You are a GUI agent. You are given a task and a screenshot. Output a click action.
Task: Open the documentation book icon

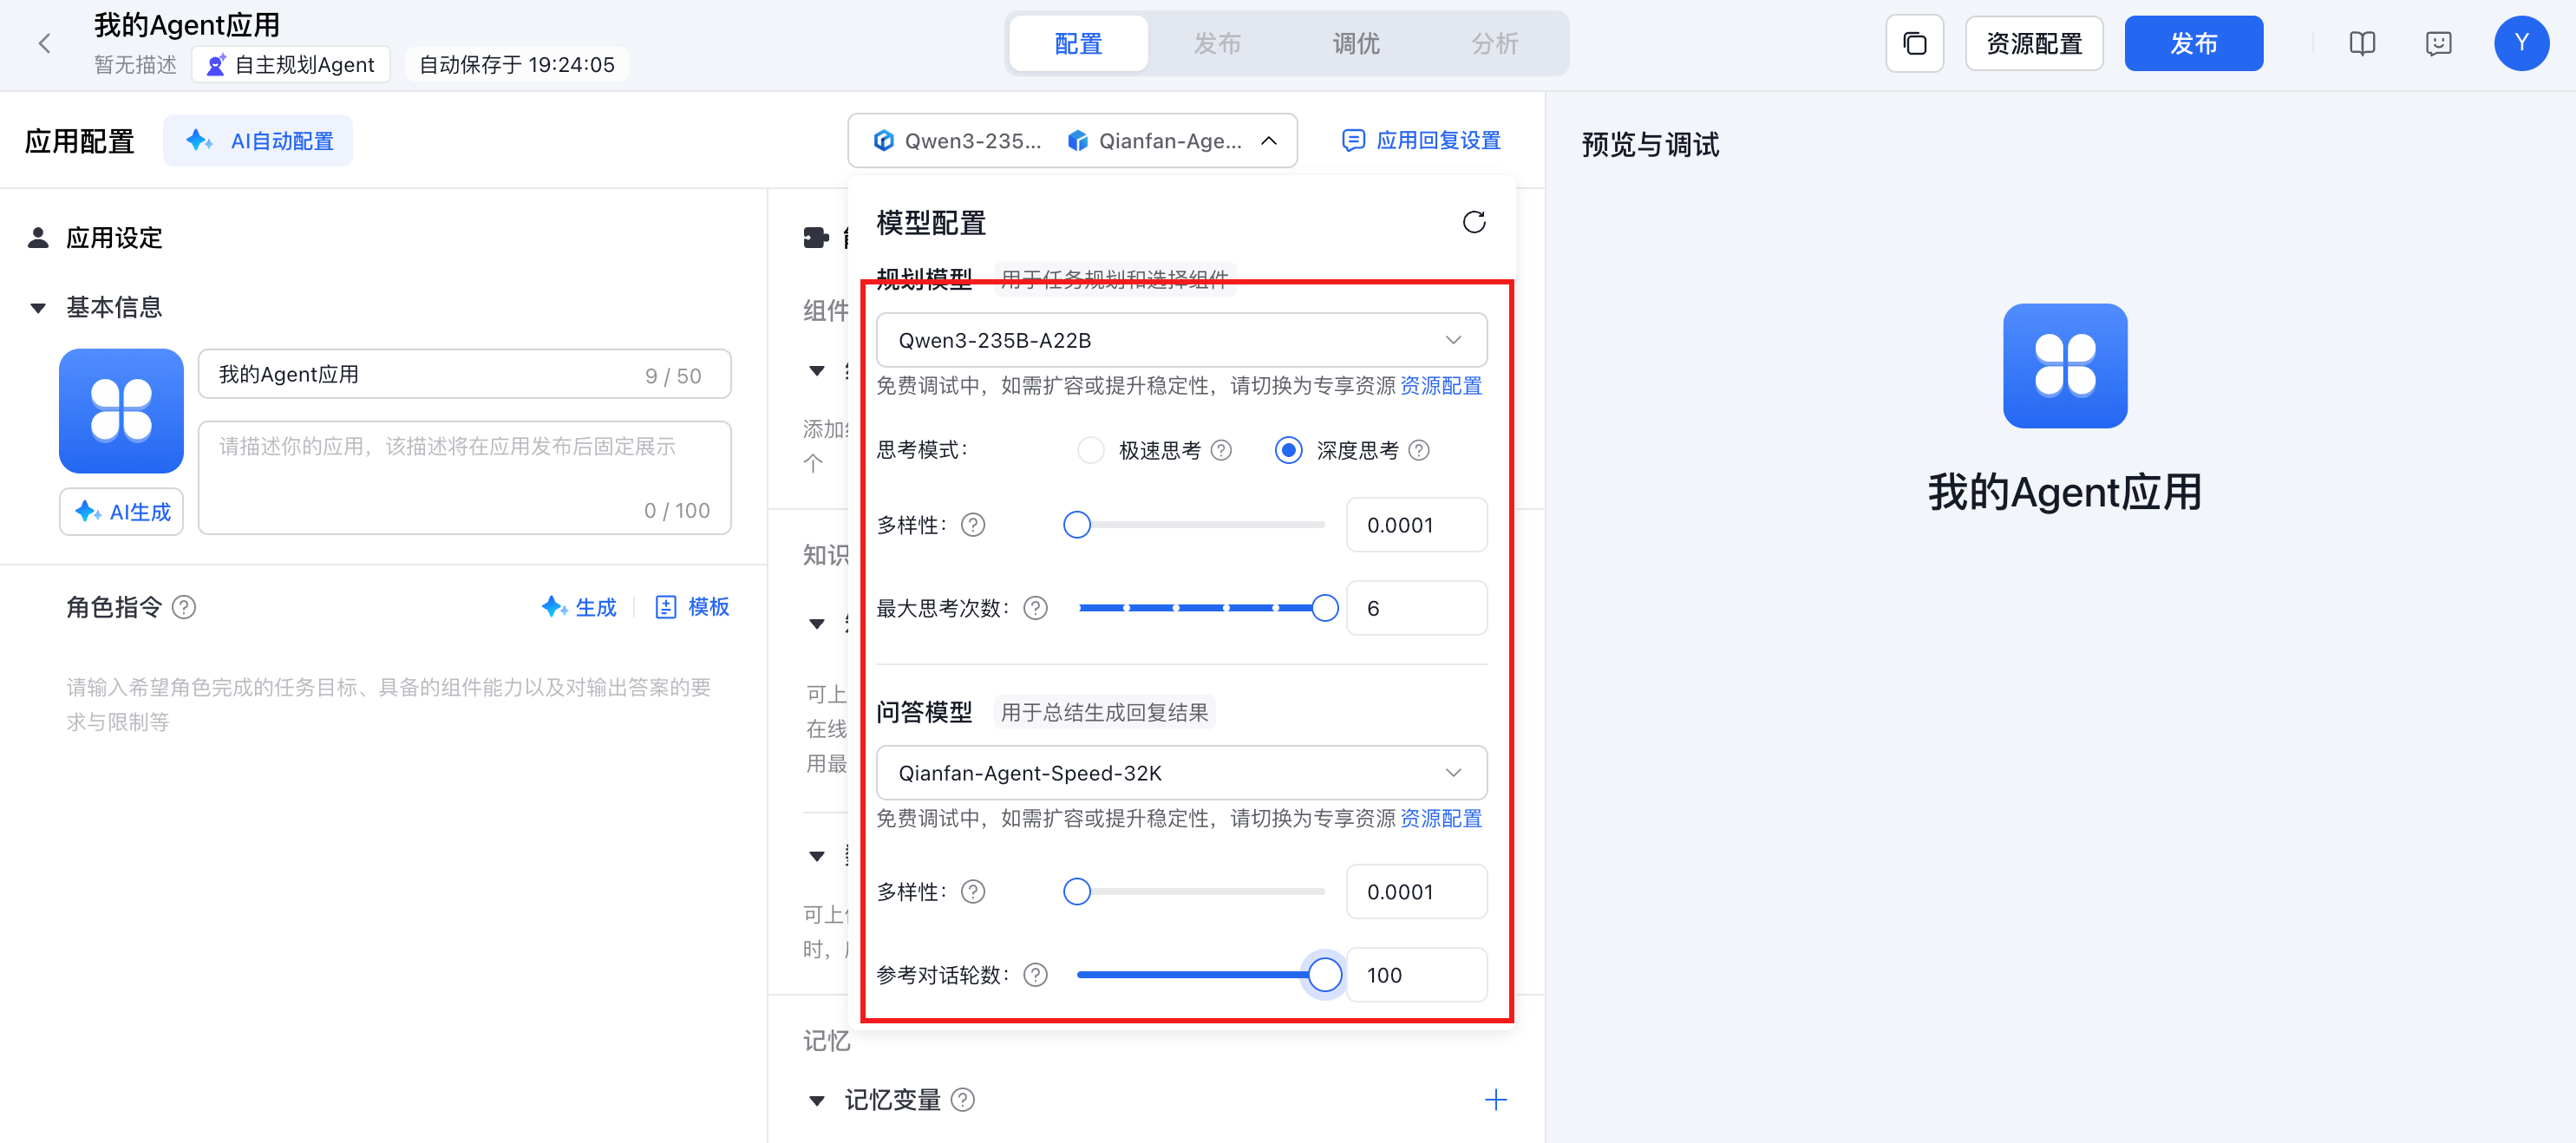click(x=2361, y=43)
